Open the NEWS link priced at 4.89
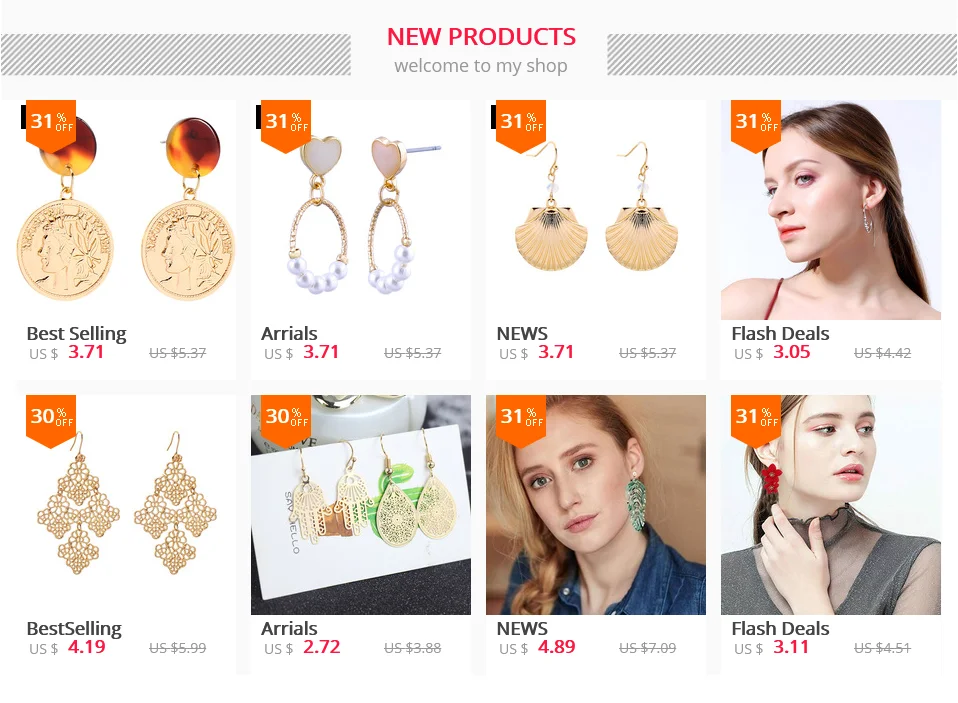 (522, 628)
